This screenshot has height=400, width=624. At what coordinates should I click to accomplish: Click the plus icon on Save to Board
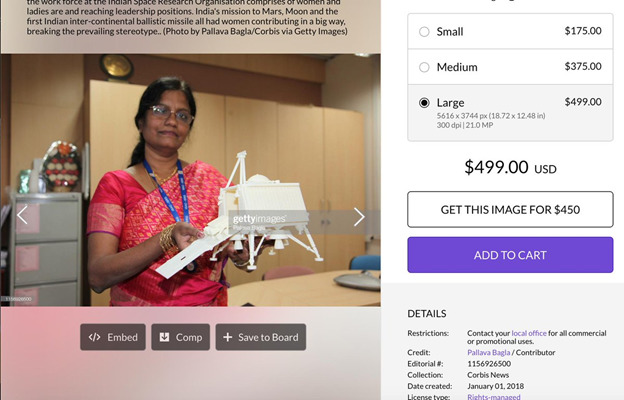pos(227,337)
